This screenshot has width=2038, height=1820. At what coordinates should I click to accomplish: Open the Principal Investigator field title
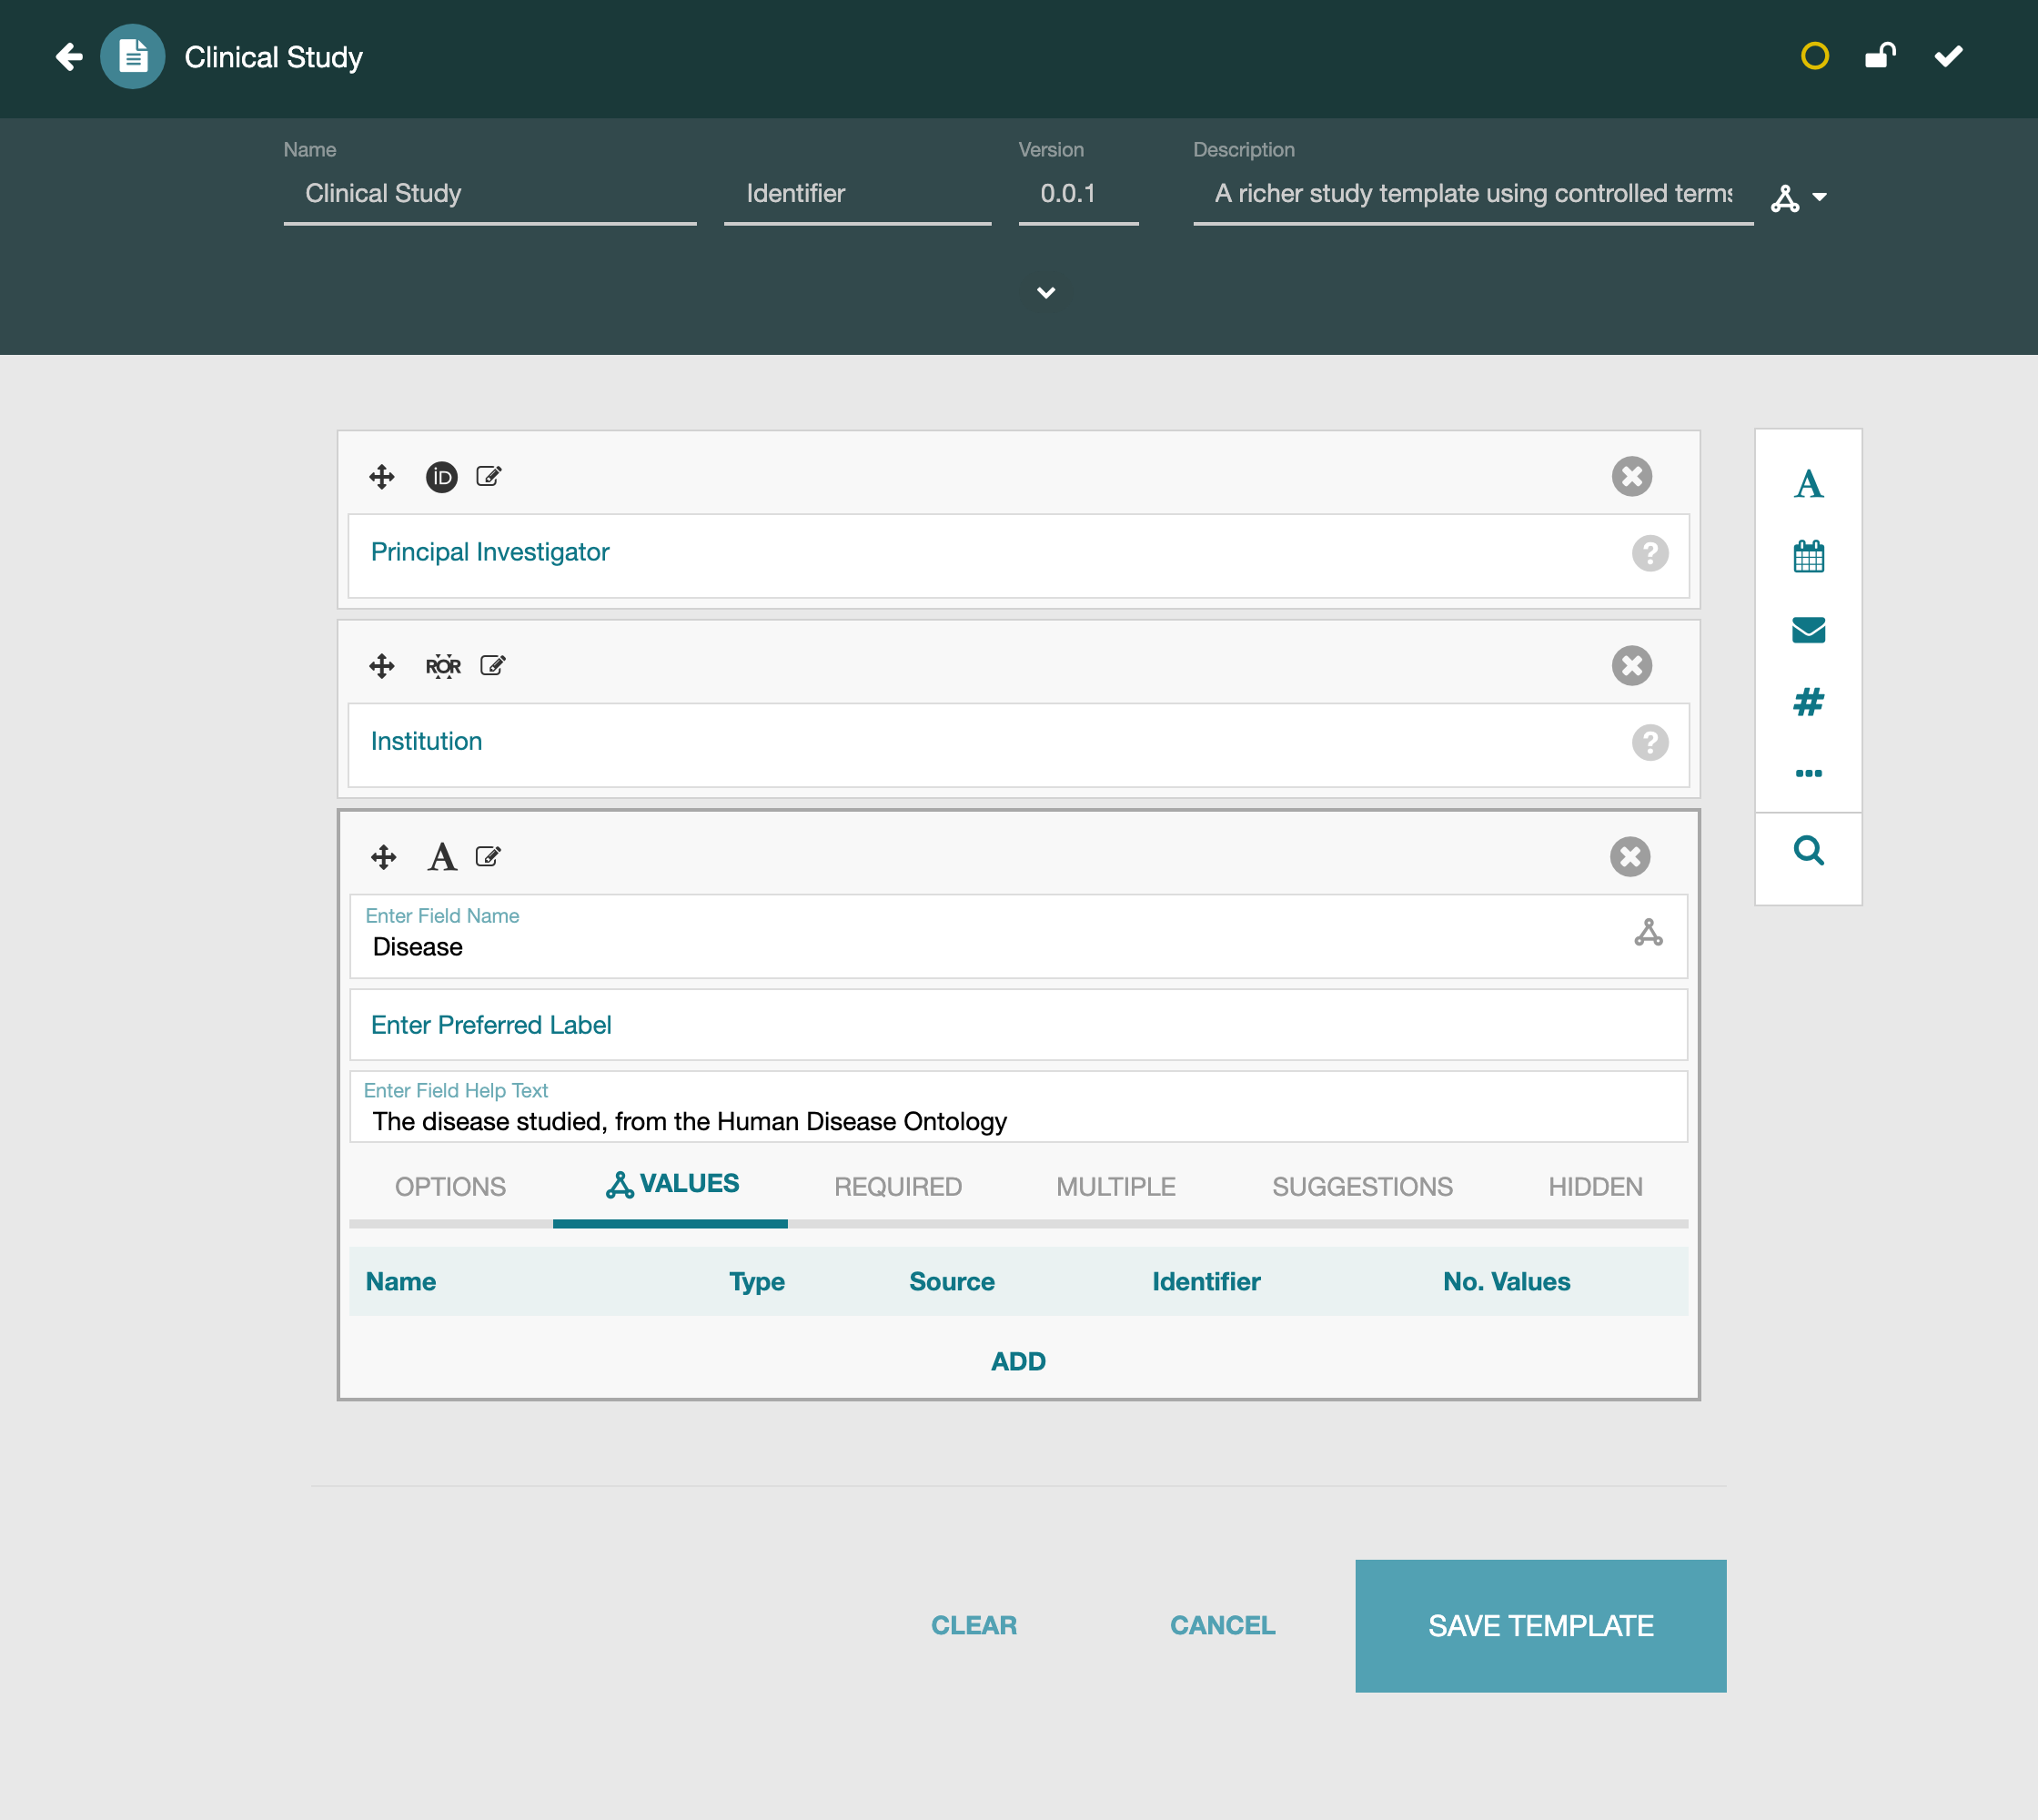coord(490,552)
